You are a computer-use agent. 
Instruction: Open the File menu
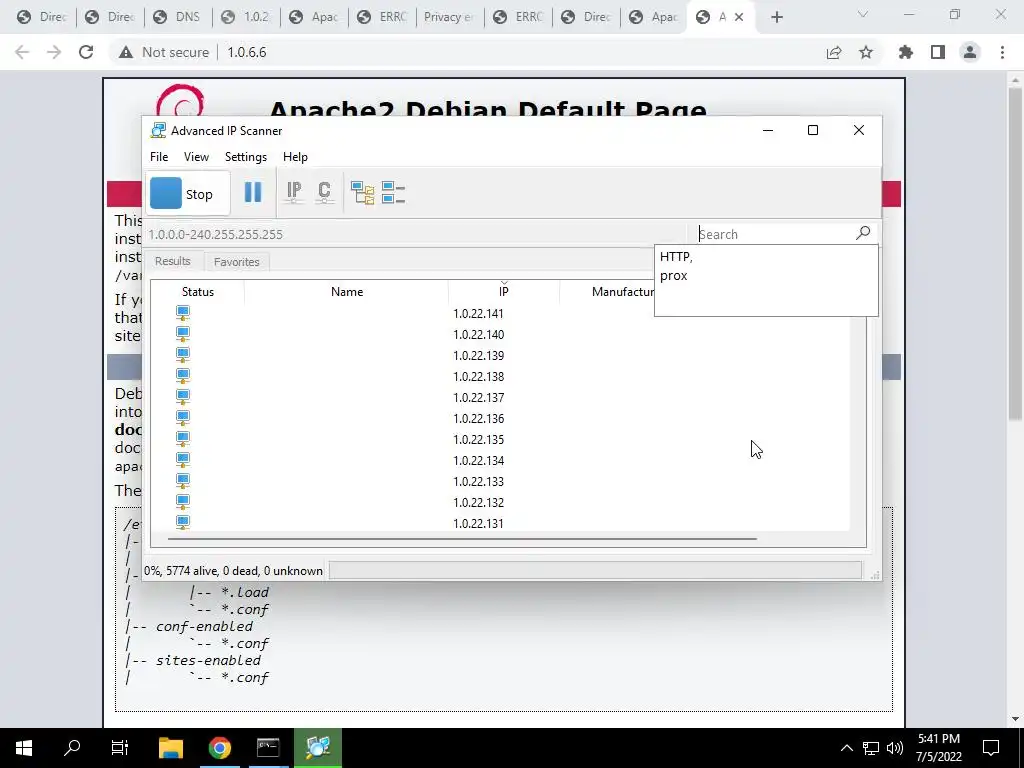(159, 157)
